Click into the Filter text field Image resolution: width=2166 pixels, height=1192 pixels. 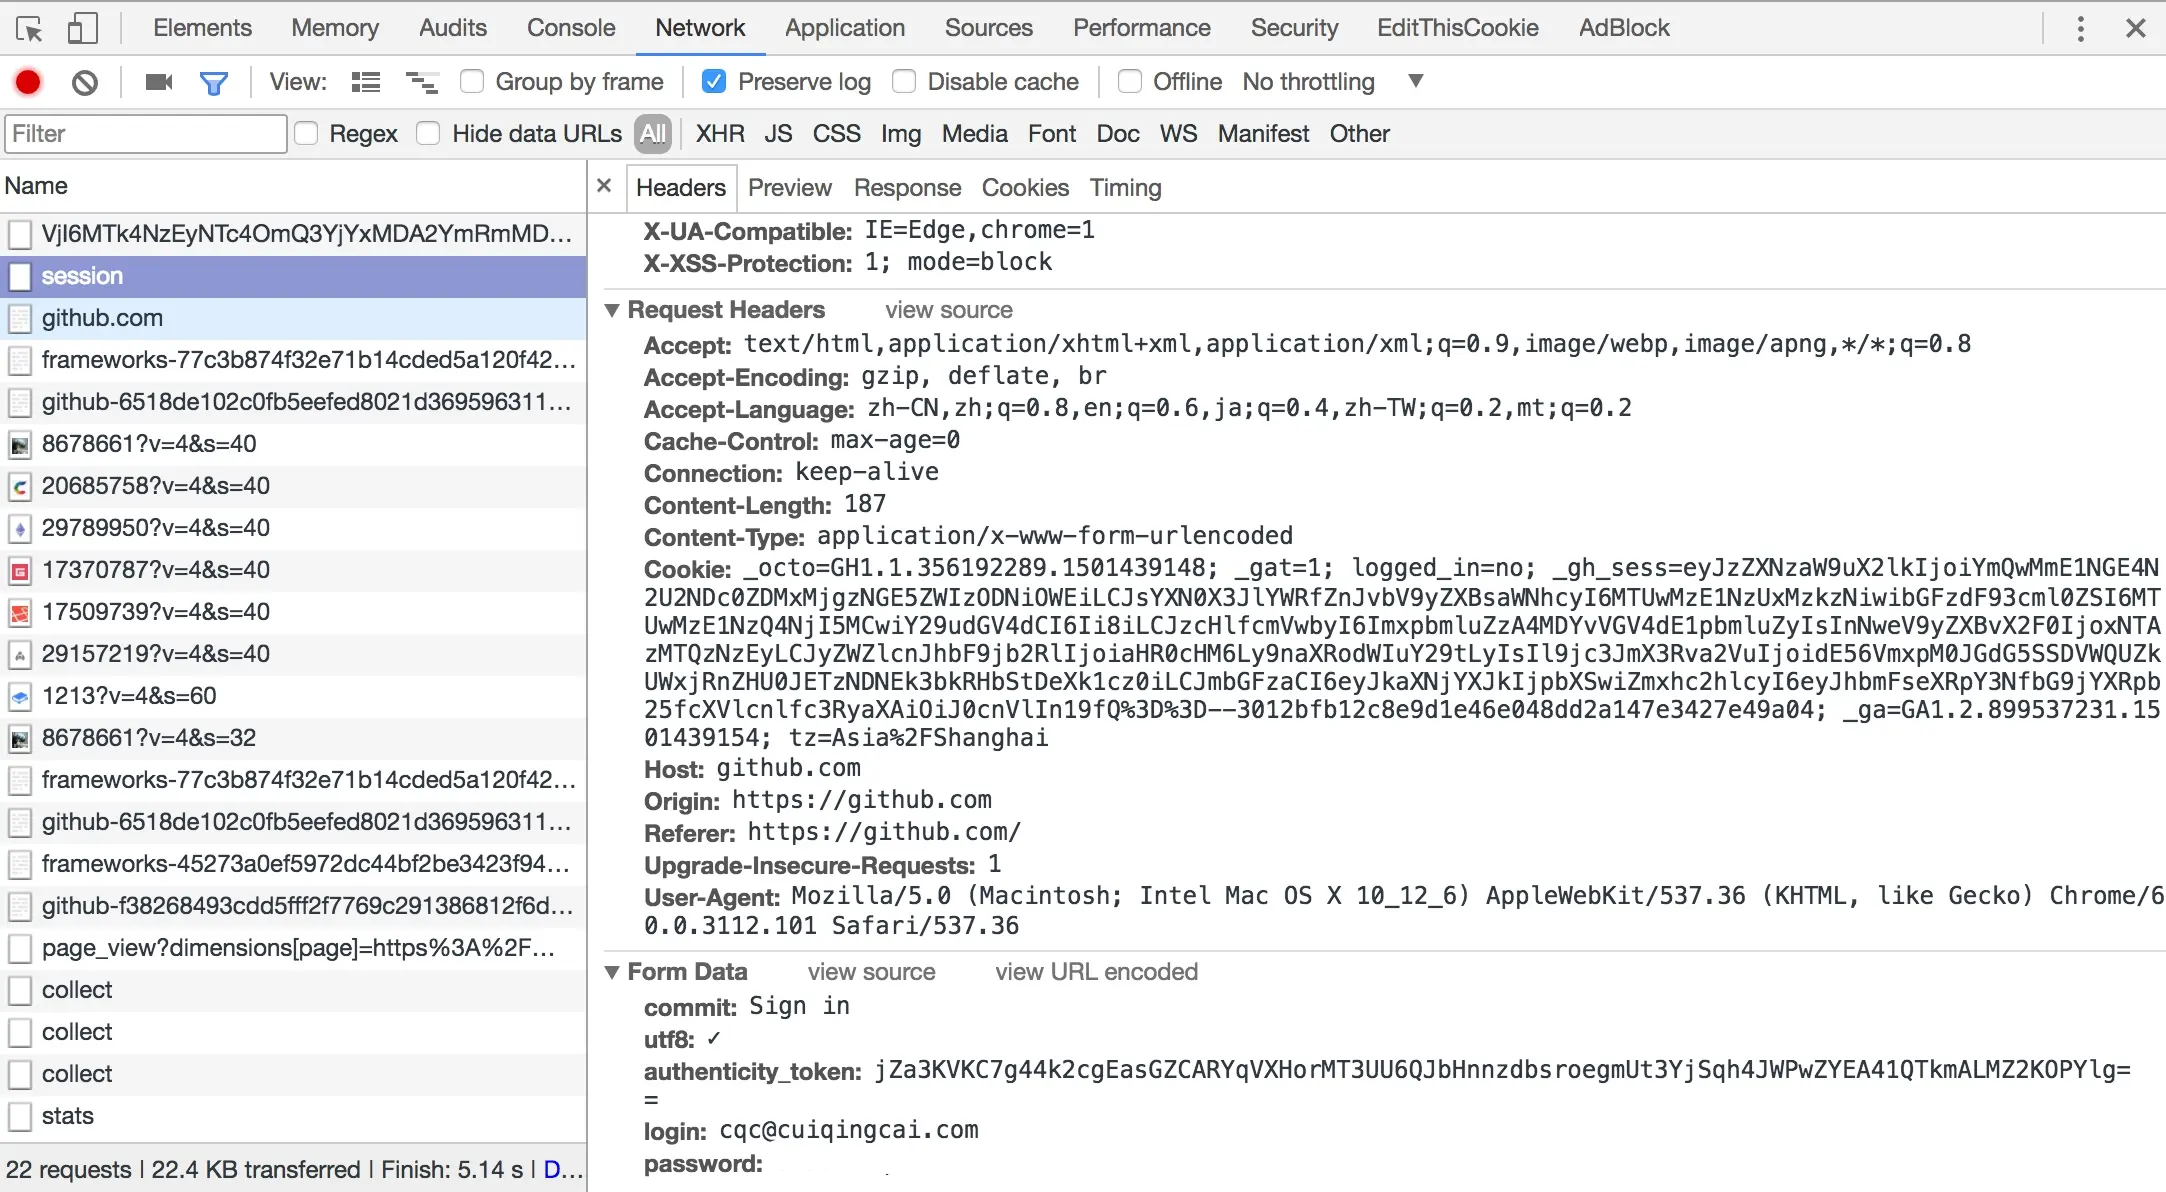tap(146, 134)
